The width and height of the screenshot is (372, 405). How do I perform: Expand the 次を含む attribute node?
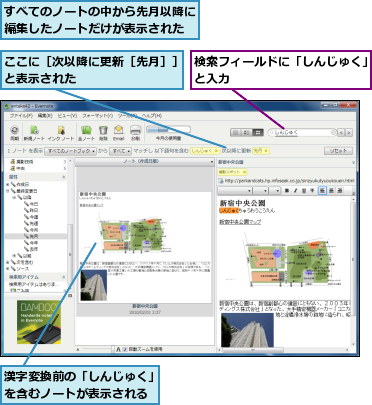pos(8,262)
